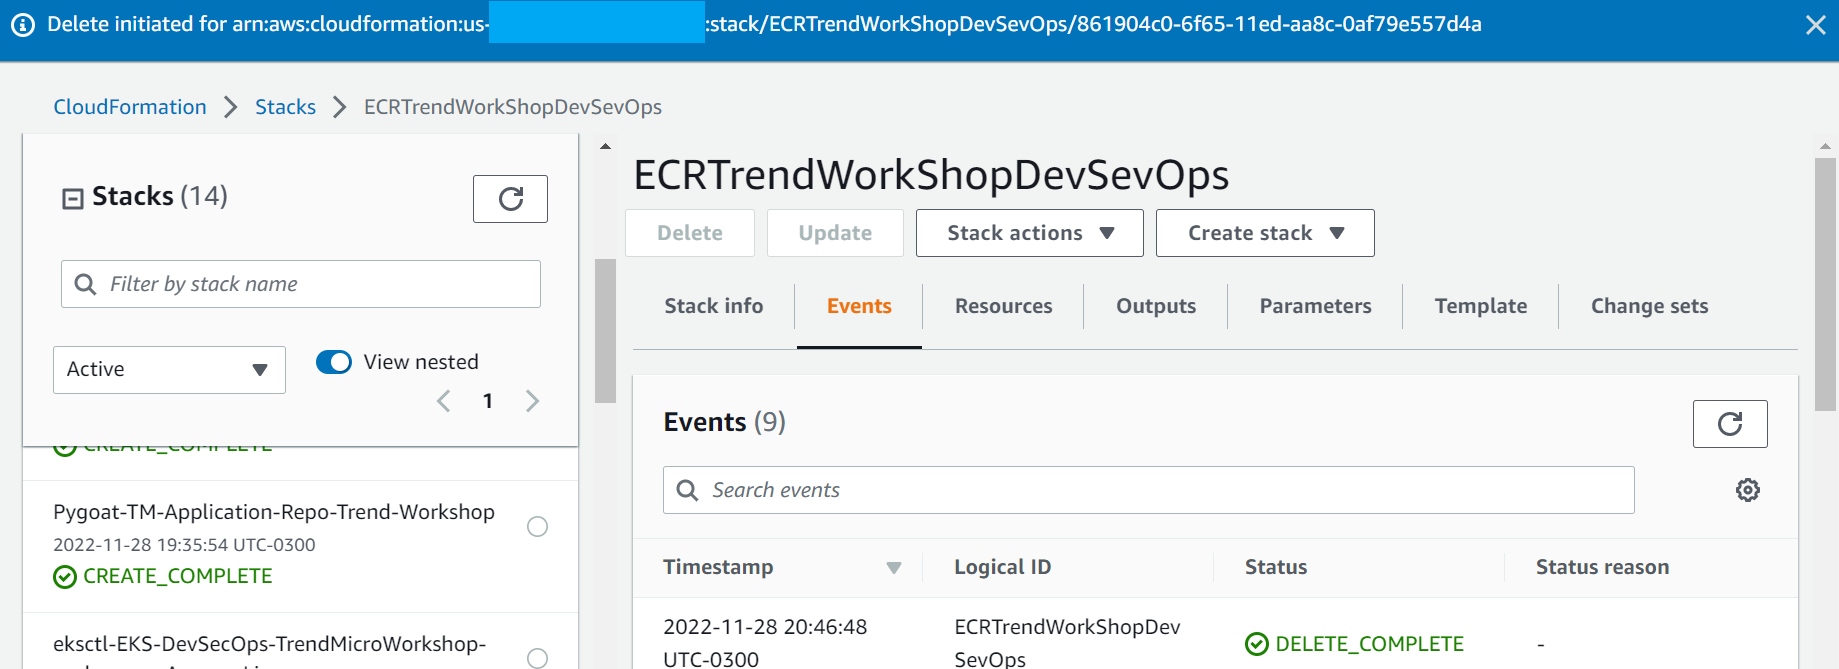The height and width of the screenshot is (669, 1839).
Task: Click page number 1 in stacks pagination
Action: click(x=488, y=401)
